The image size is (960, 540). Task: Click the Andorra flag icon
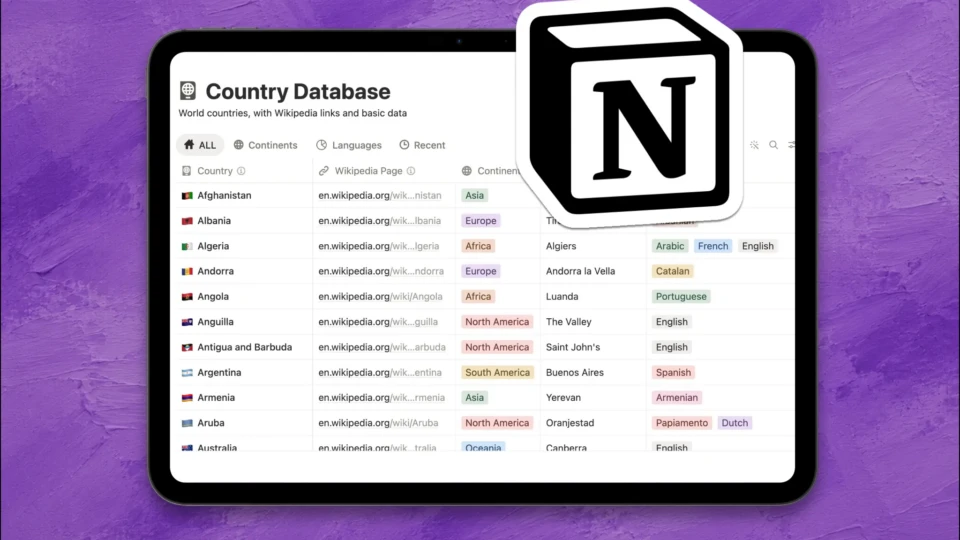click(x=187, y=271)
